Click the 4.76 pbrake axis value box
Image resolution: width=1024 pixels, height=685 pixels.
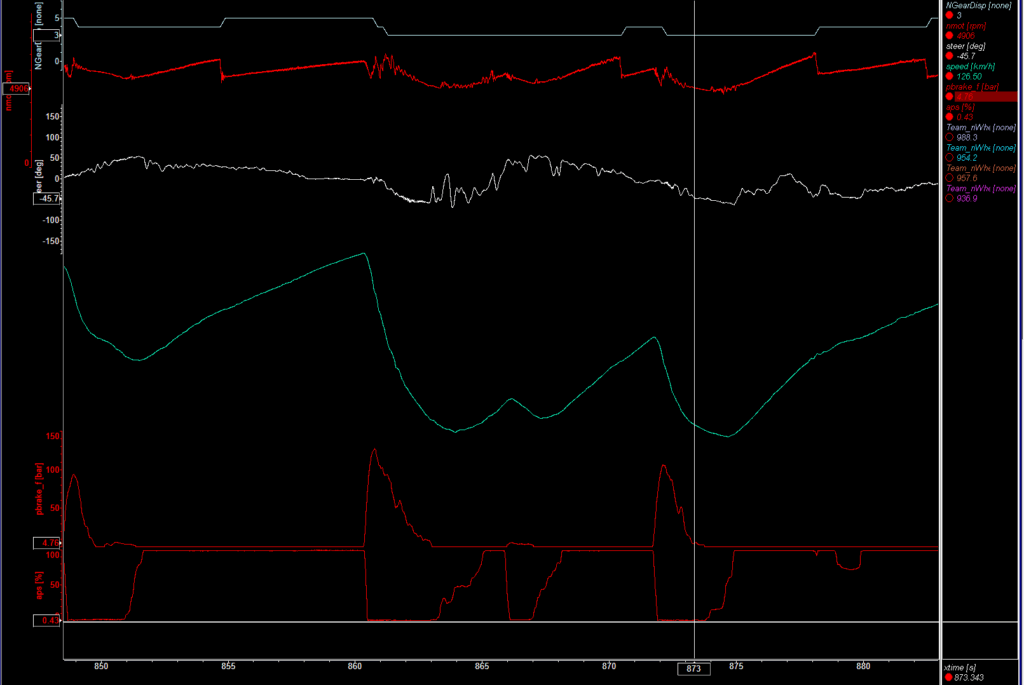coord(47,543)
